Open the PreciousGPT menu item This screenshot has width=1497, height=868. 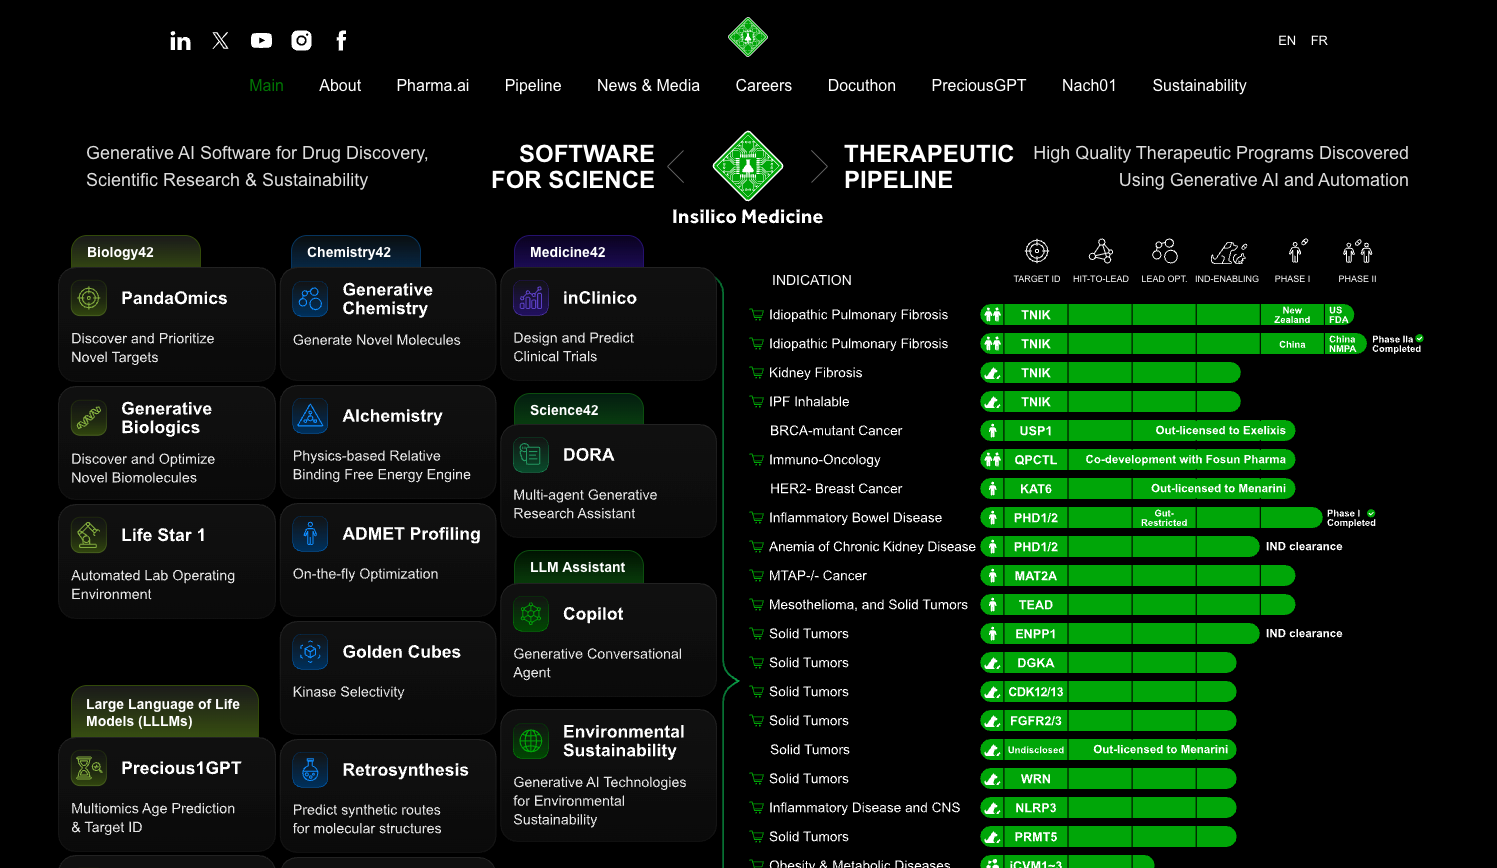pos(978,86)
